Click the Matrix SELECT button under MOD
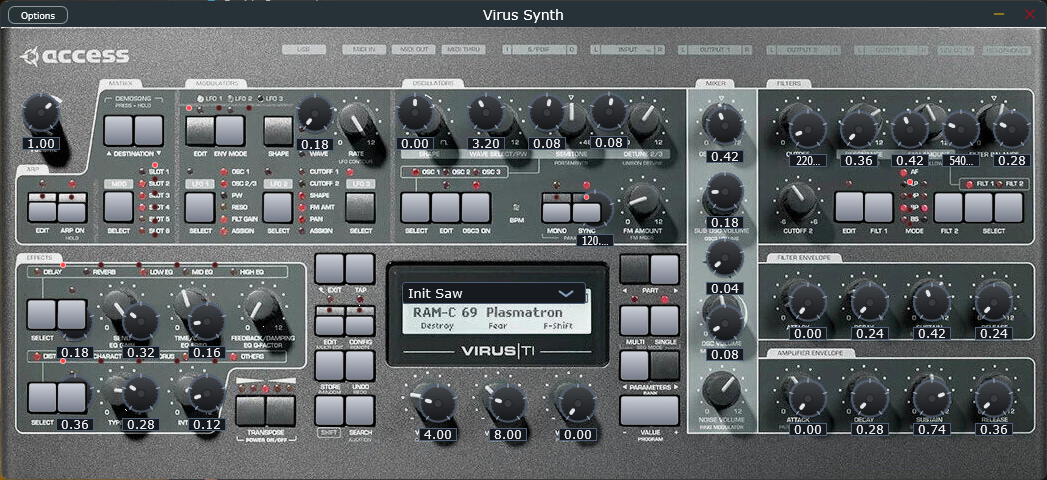Viewport: 1047px width, 480px height. [x=118, y=207]
